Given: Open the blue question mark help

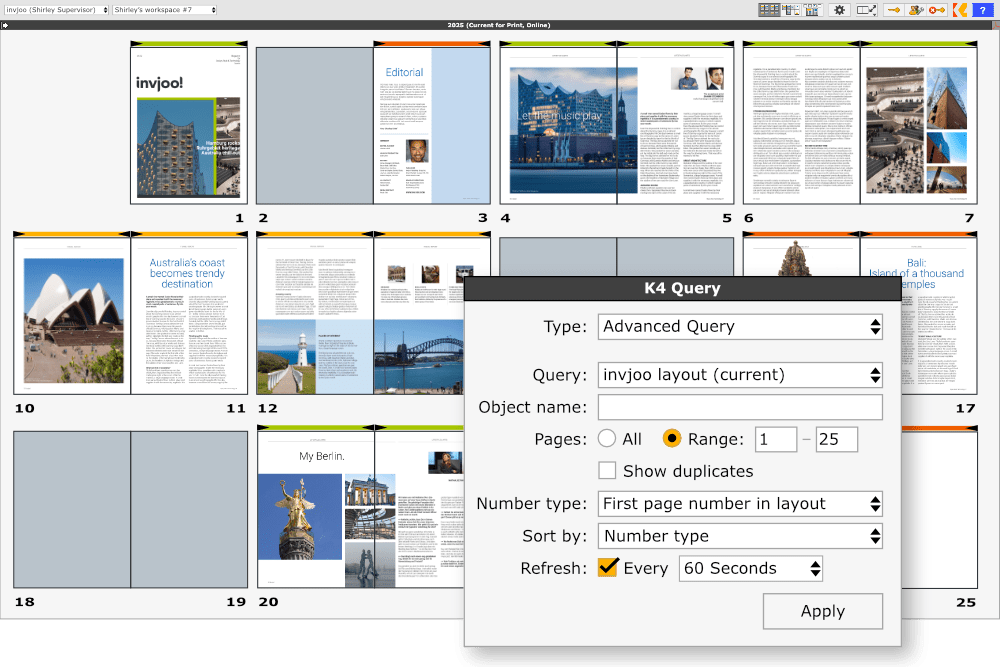Looking at the screenshot, I should coord(981,10).
